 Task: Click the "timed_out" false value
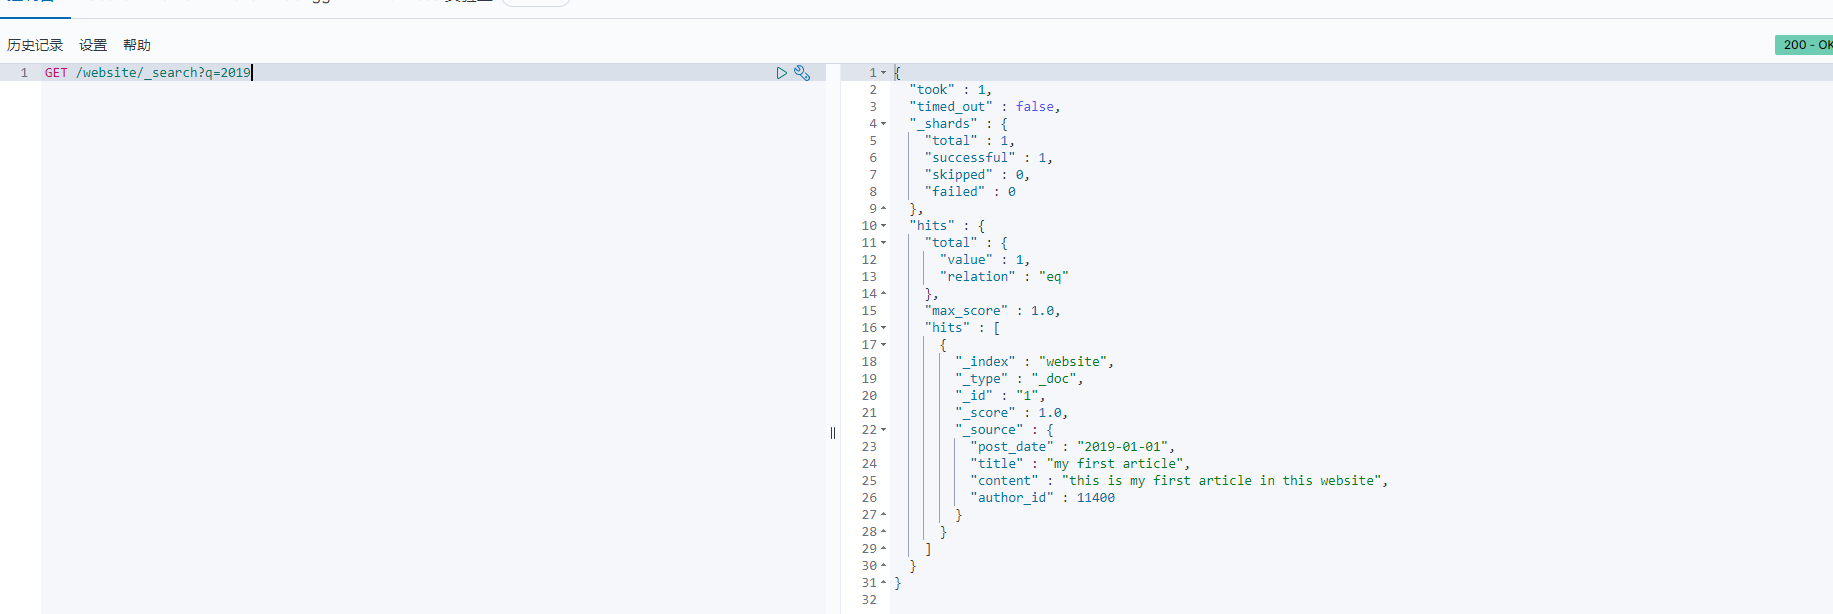pyautogui.click(x=1035, y=107)
